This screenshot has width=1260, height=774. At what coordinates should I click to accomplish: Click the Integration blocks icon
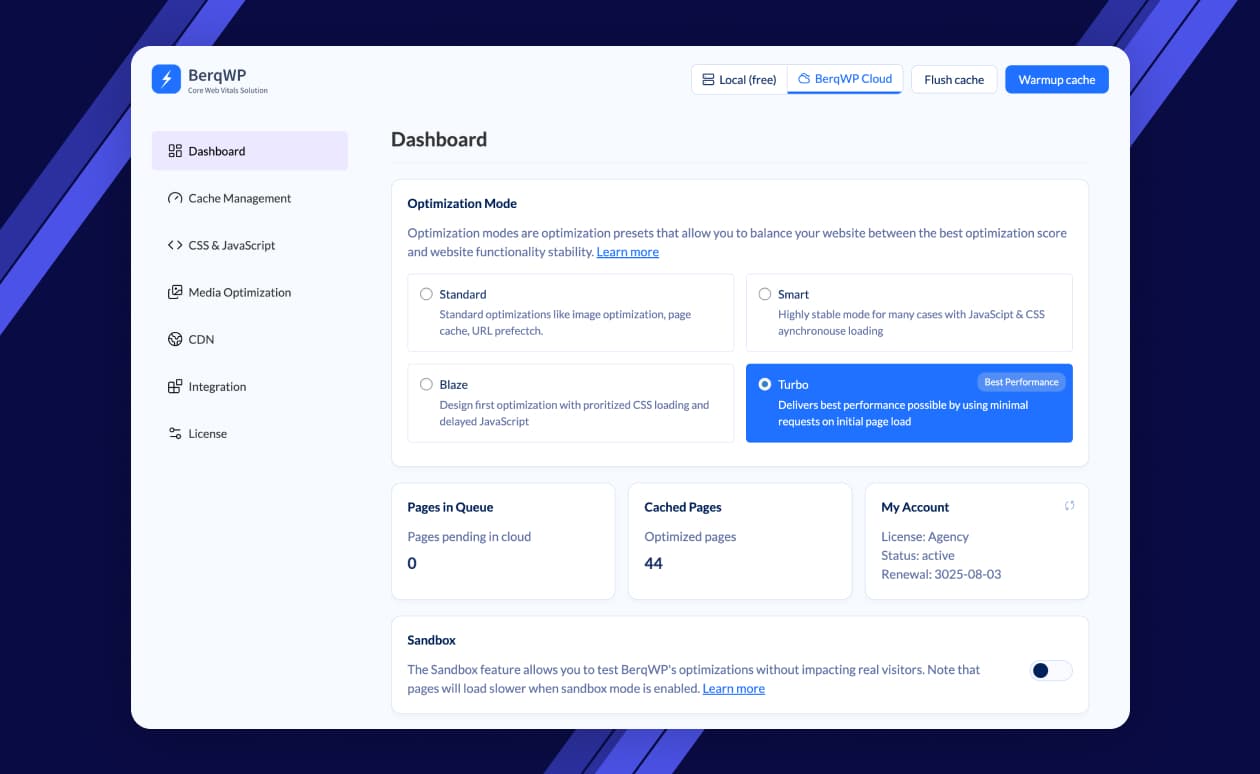tap(175, 386)
